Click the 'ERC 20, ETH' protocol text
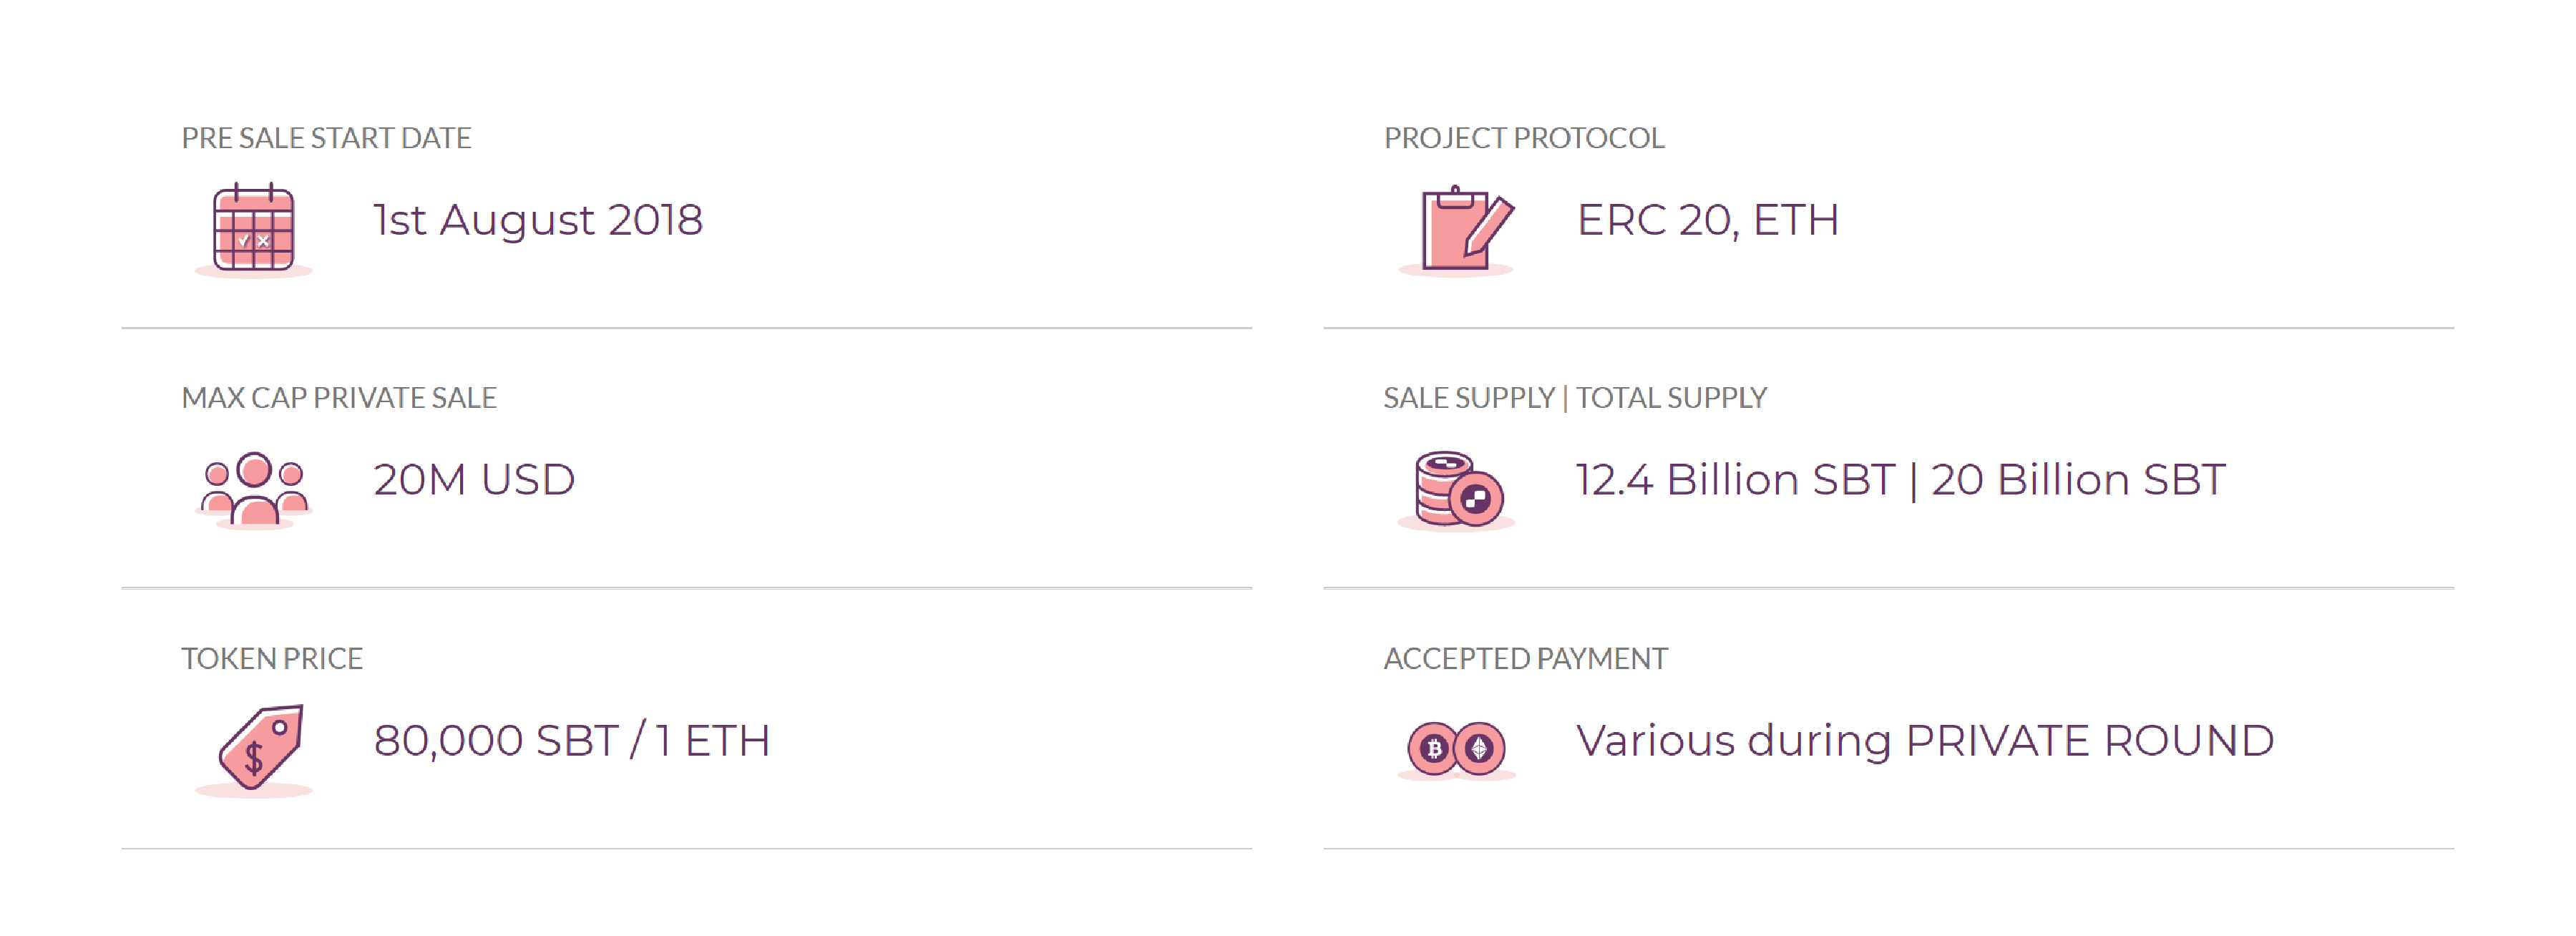This screenshot has width=2576, height=936. click(x=1708, y=221)
